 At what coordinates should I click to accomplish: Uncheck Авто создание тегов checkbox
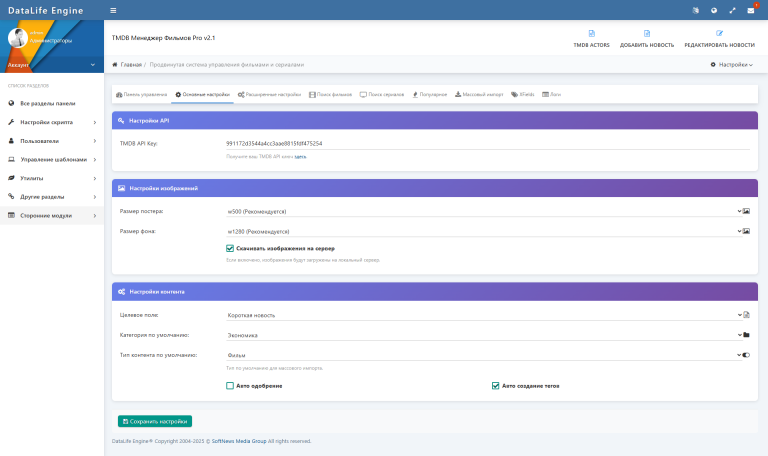click(x=495, y=385)
